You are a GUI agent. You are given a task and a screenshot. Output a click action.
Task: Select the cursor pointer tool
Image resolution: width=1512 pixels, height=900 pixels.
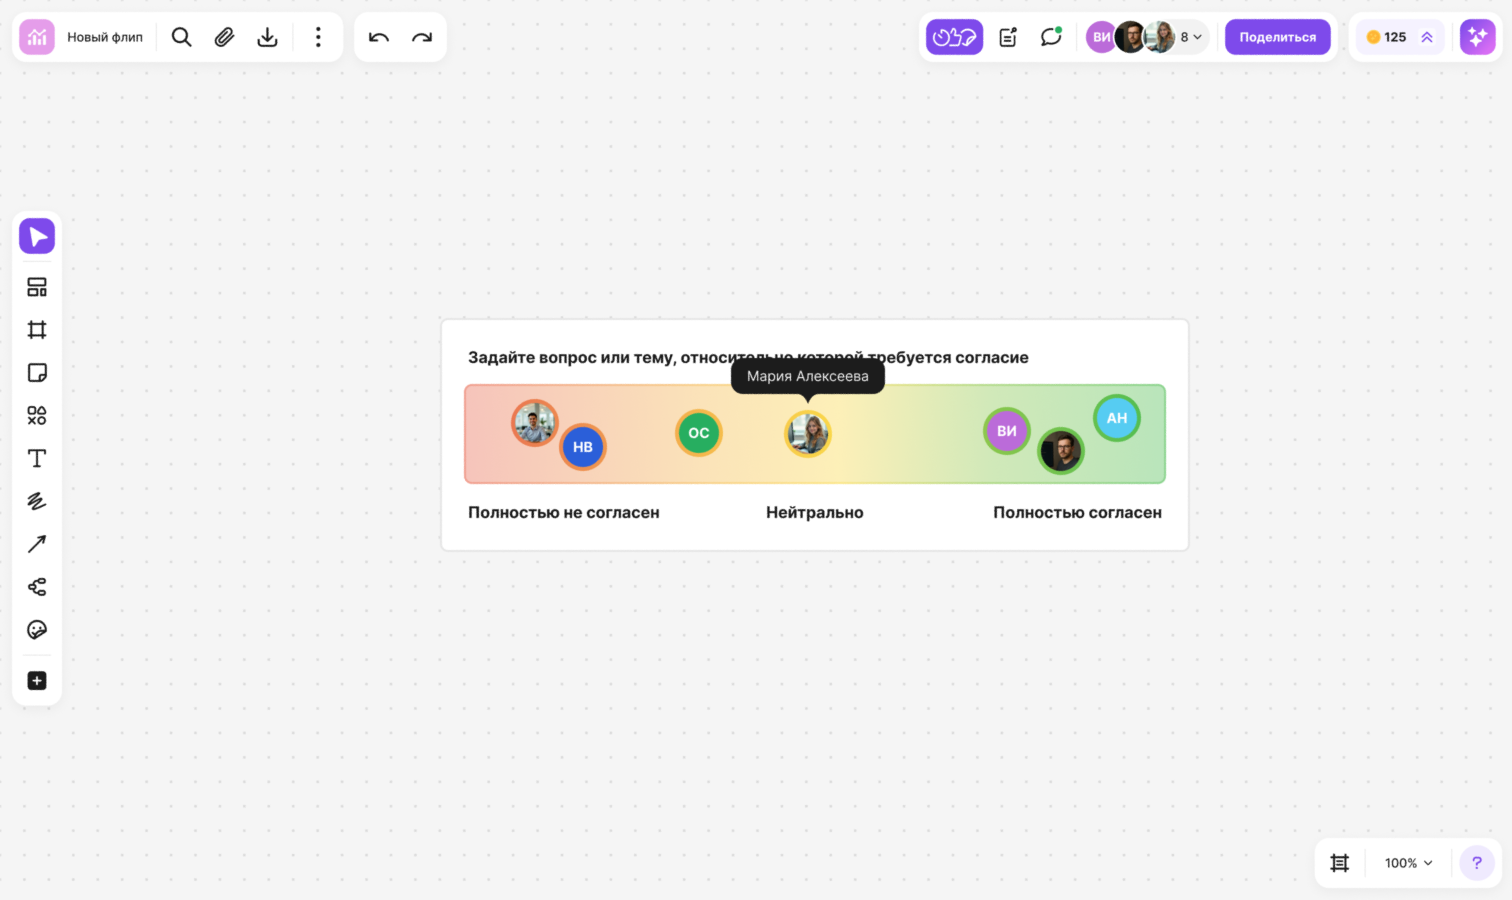coord(37,236)
